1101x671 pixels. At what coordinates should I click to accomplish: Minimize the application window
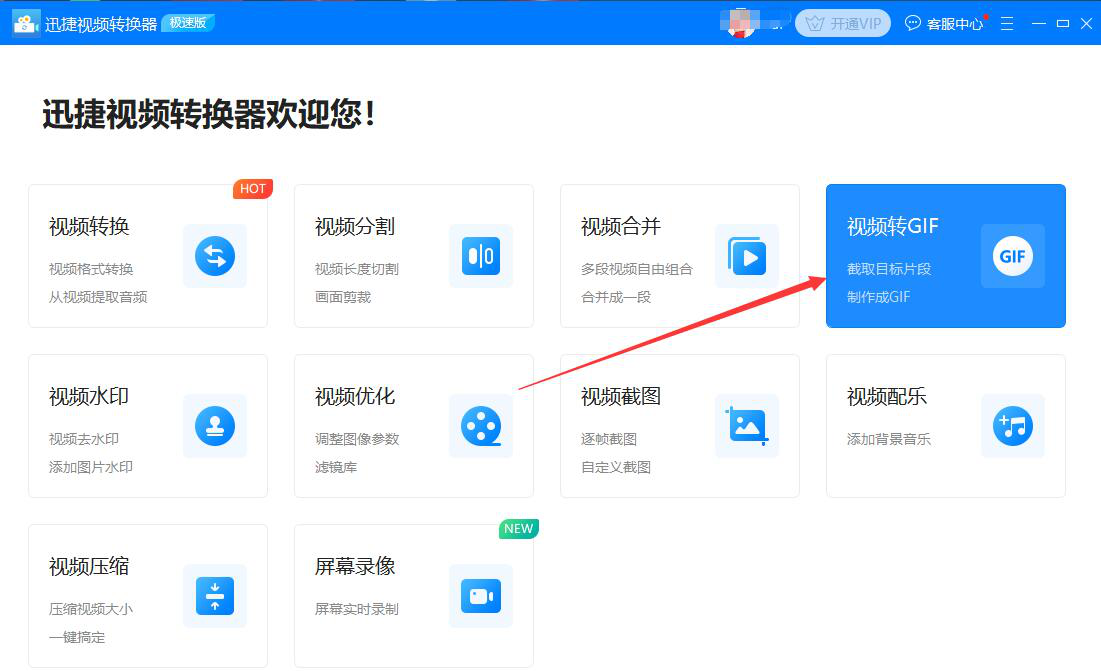1039,24
